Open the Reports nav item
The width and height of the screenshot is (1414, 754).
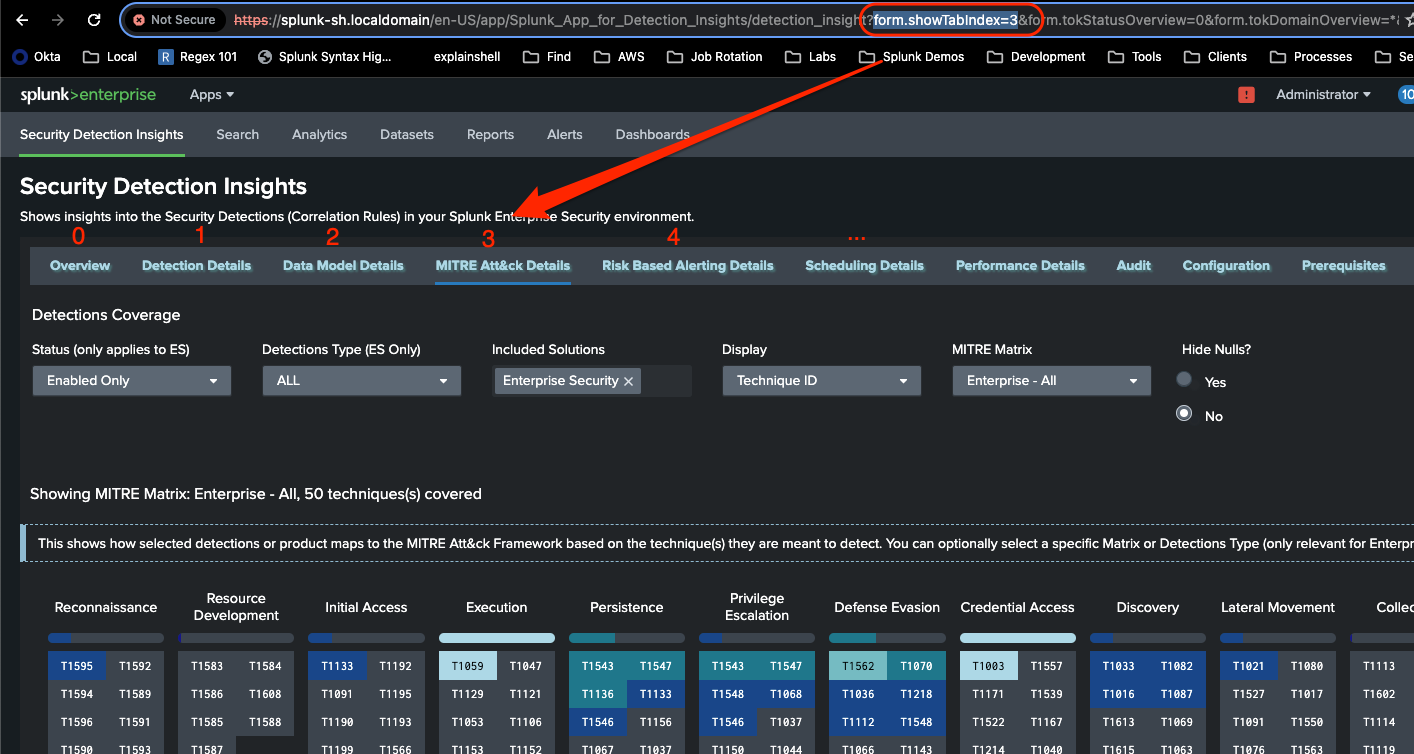pos(490,135)
